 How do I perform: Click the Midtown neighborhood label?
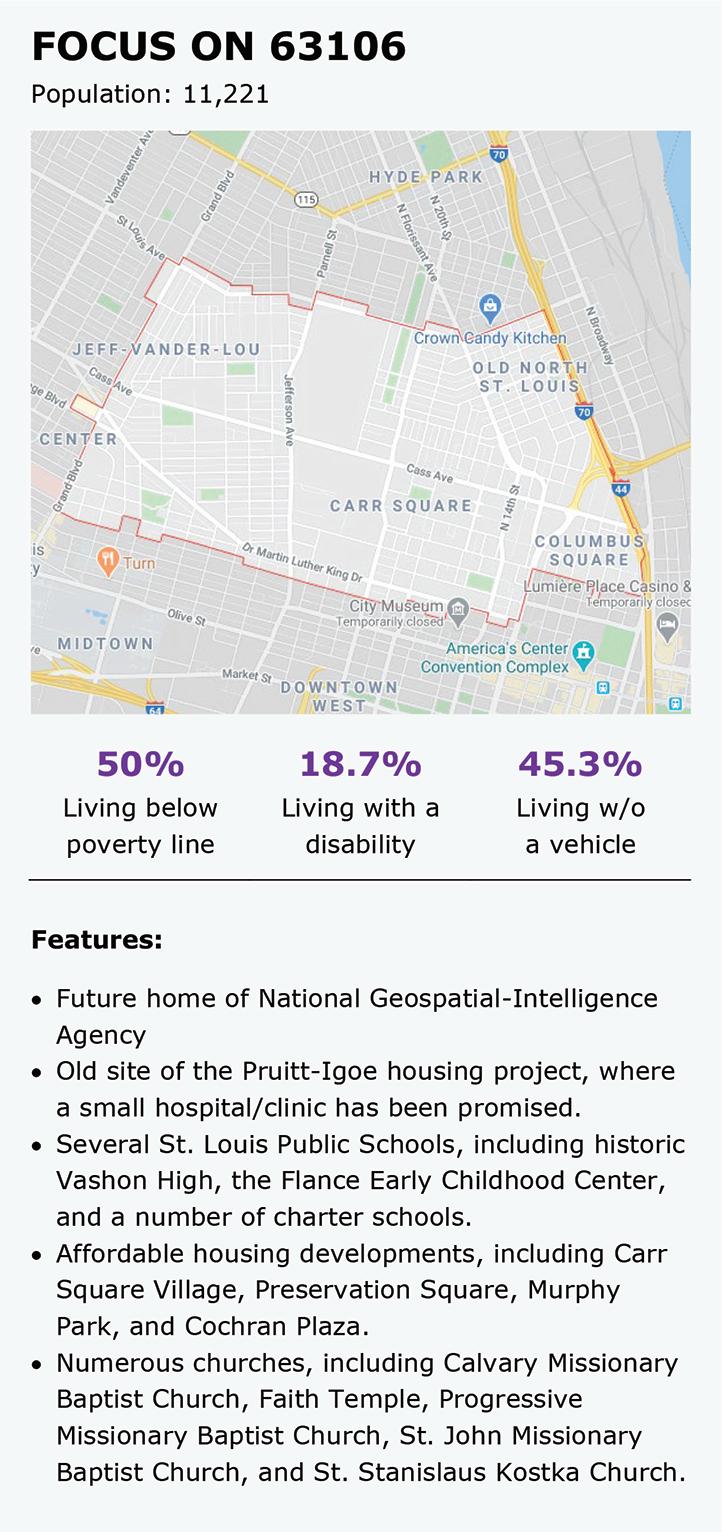[x=105, y=643]
